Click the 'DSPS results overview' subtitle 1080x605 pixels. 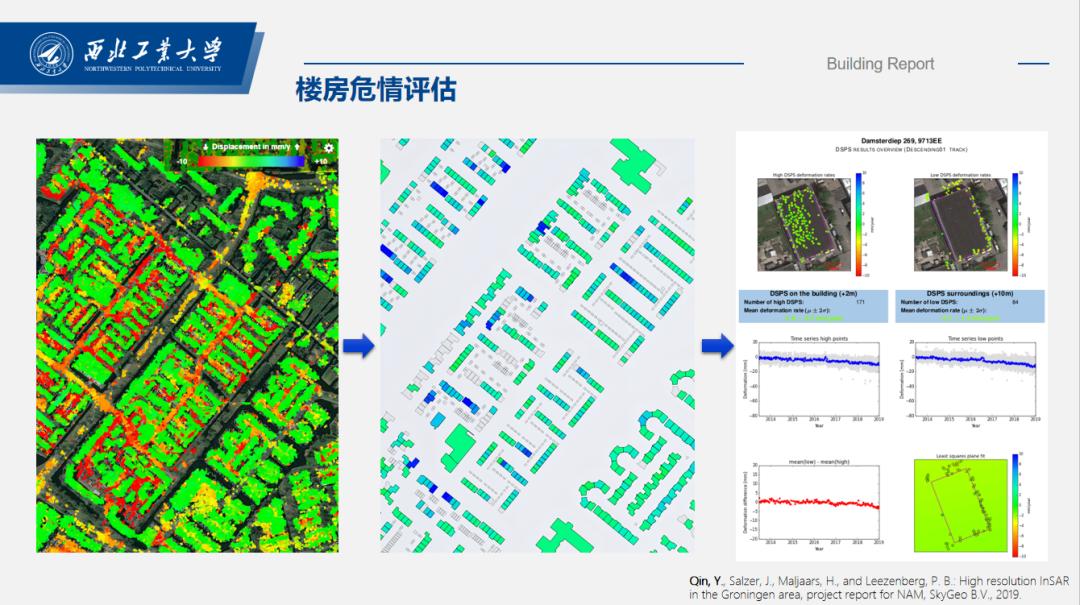tap(901, 150)
